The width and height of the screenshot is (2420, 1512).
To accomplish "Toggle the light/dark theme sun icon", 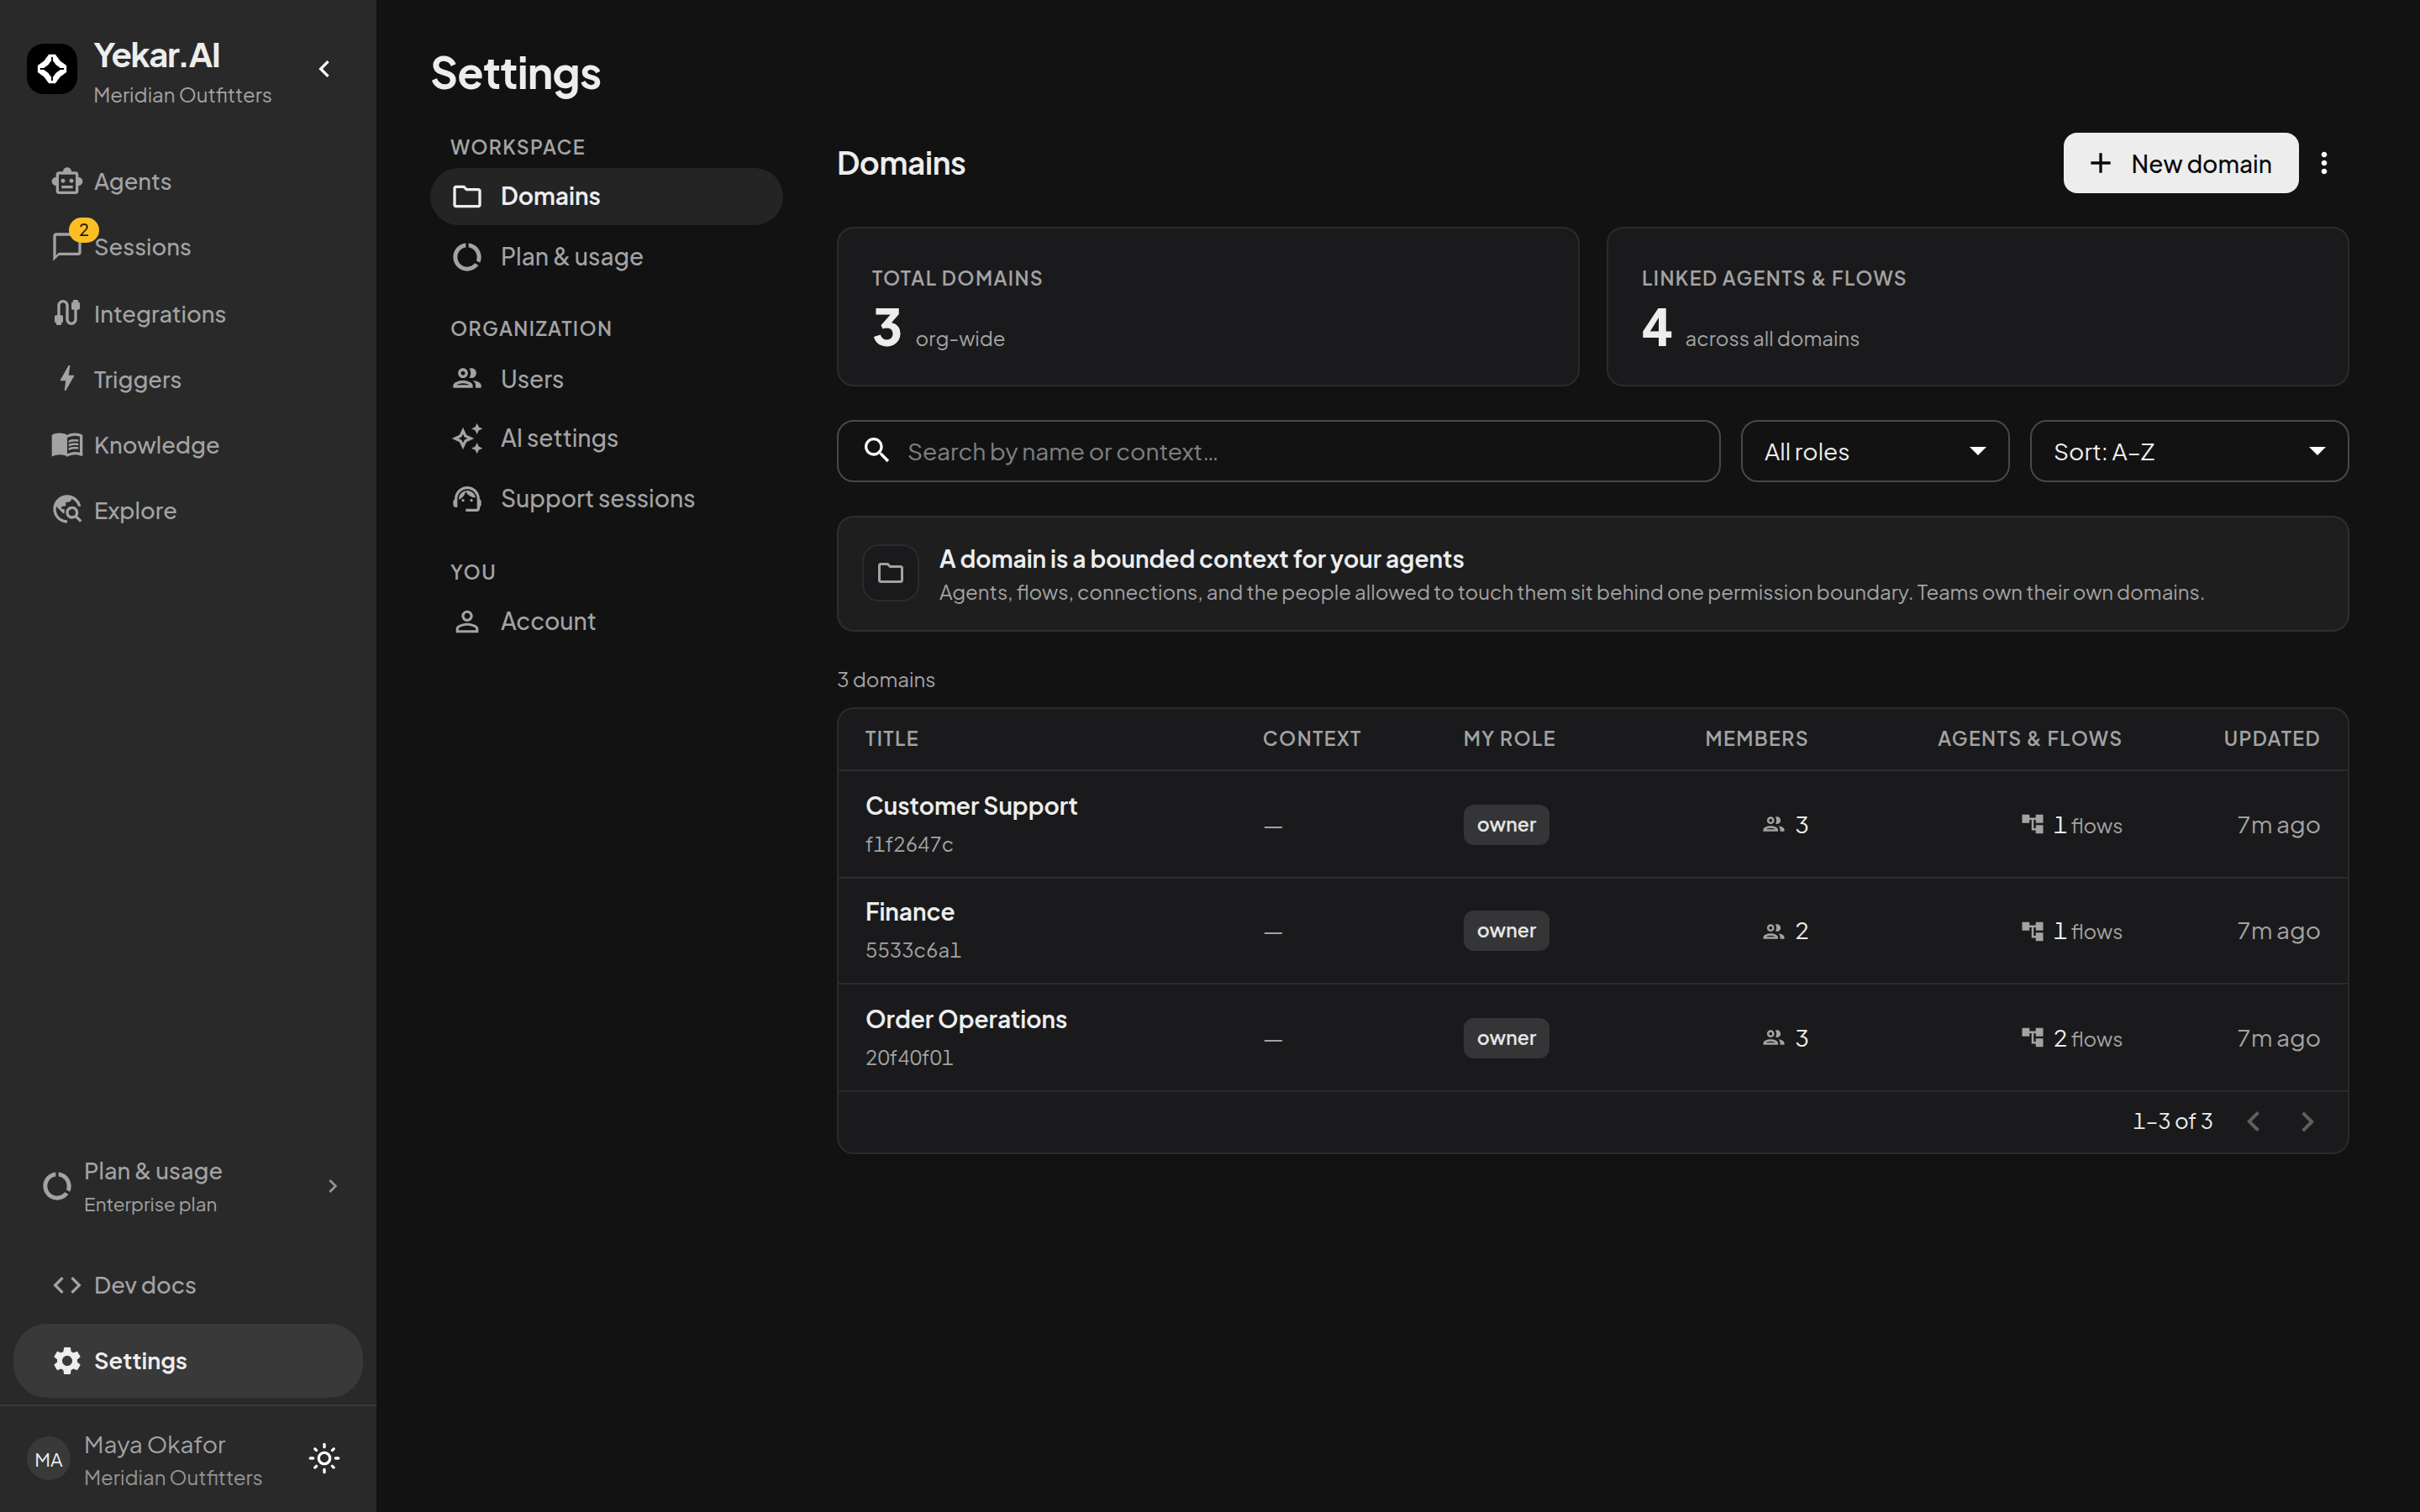I will point(324,1458).
